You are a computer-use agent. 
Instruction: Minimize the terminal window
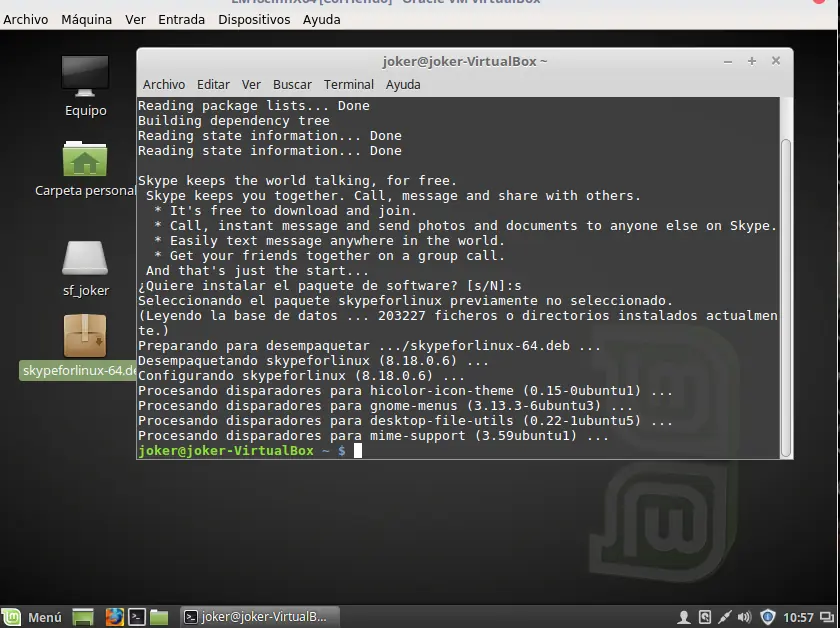(728, 62)
